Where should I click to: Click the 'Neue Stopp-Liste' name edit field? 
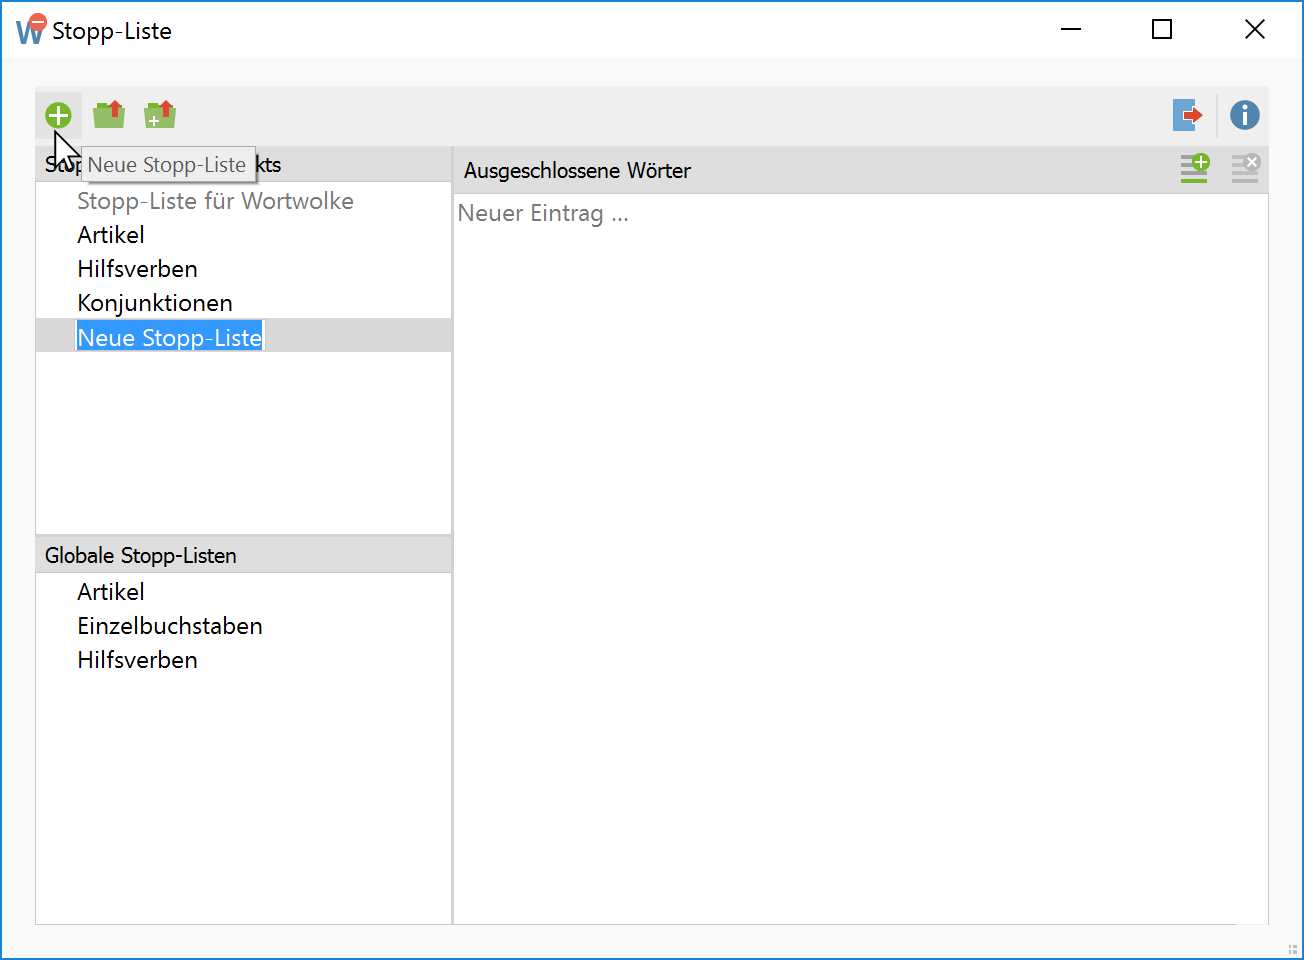coord(170,337)
